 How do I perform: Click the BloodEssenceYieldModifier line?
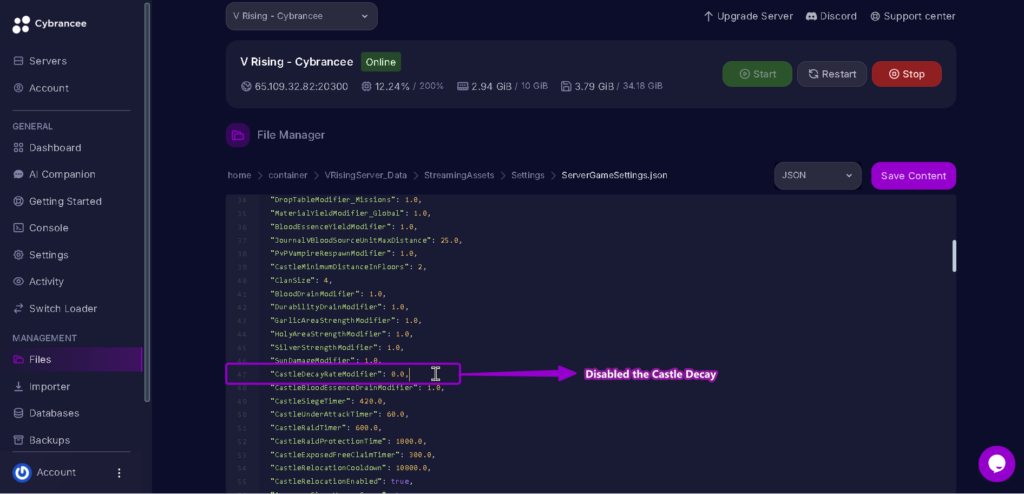coord(343,227)
